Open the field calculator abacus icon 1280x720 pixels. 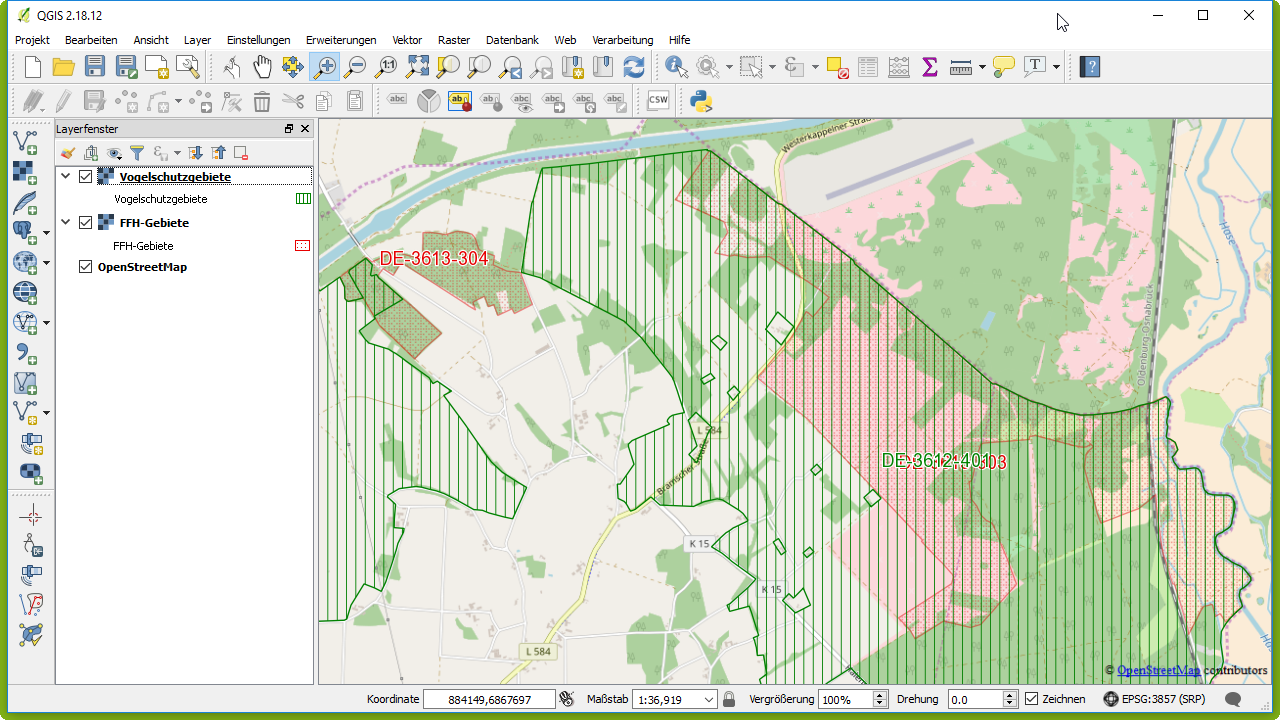tap(898, 67)
